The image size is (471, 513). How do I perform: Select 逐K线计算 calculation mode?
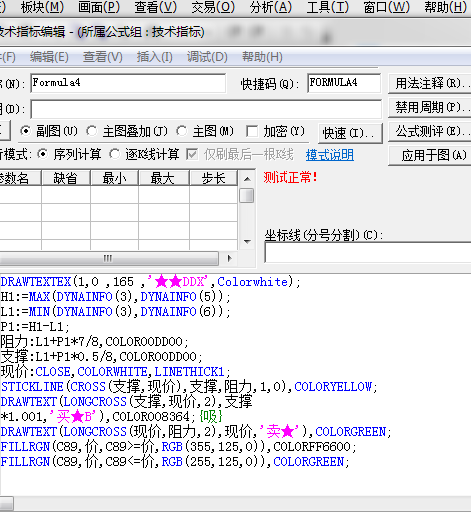(x=144, y=154)
